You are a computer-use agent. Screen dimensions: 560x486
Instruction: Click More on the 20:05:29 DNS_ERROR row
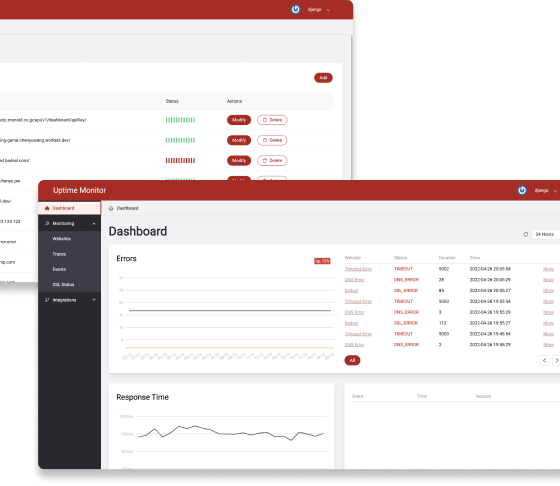click(x=548, y=280)
